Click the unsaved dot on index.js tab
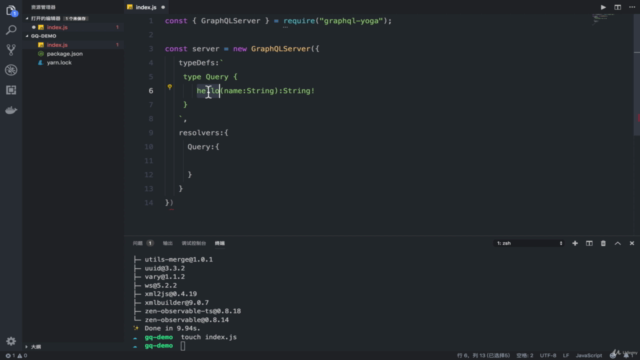 (163, 7)
